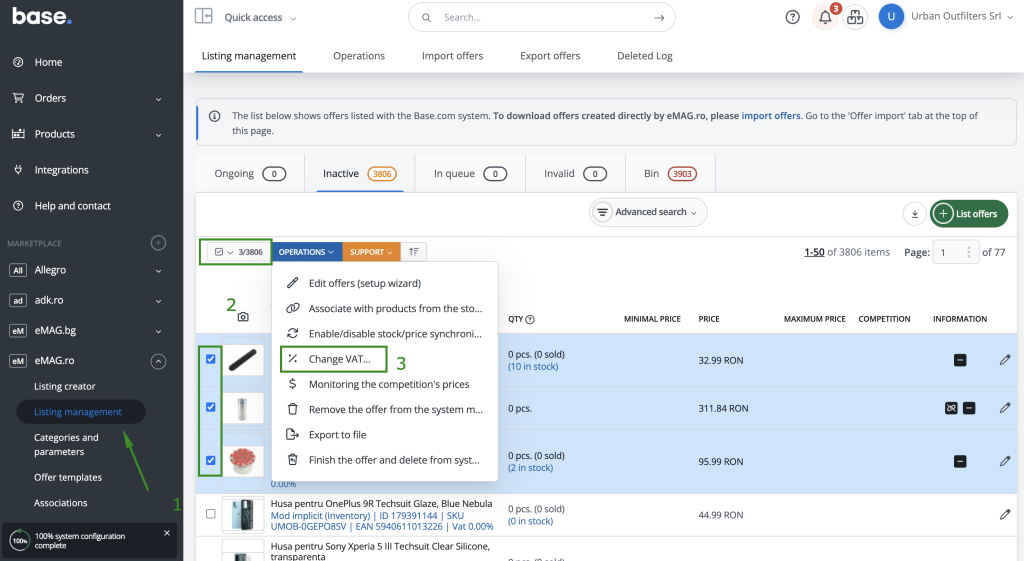Open notifications bell icon
The image size is (1024, 561).
pyautogui.click(x=825, y=17)
